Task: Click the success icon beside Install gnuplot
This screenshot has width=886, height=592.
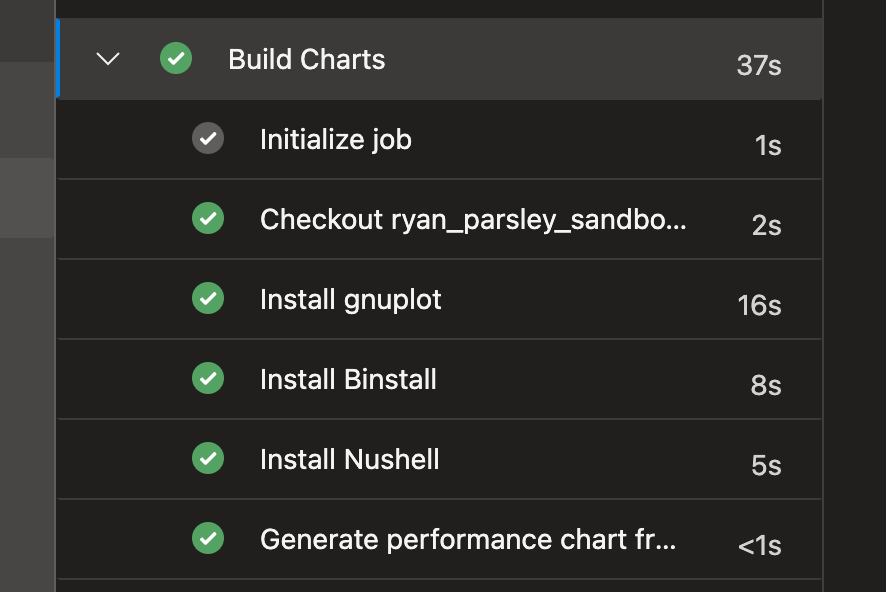Action: click(208, 298)
